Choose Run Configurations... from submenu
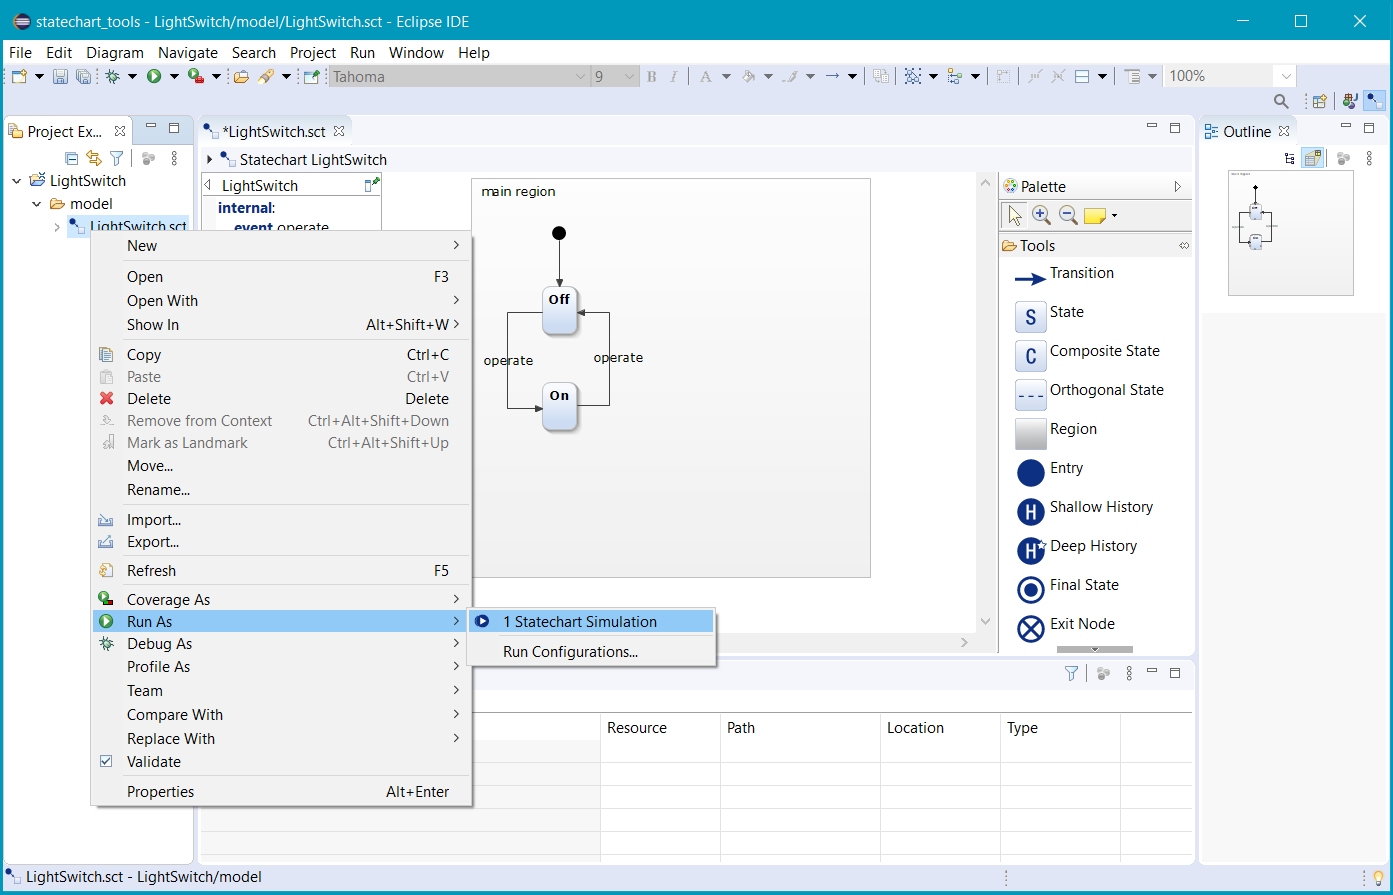Viewport: 1393px width, 895px height. coord(592,652)
